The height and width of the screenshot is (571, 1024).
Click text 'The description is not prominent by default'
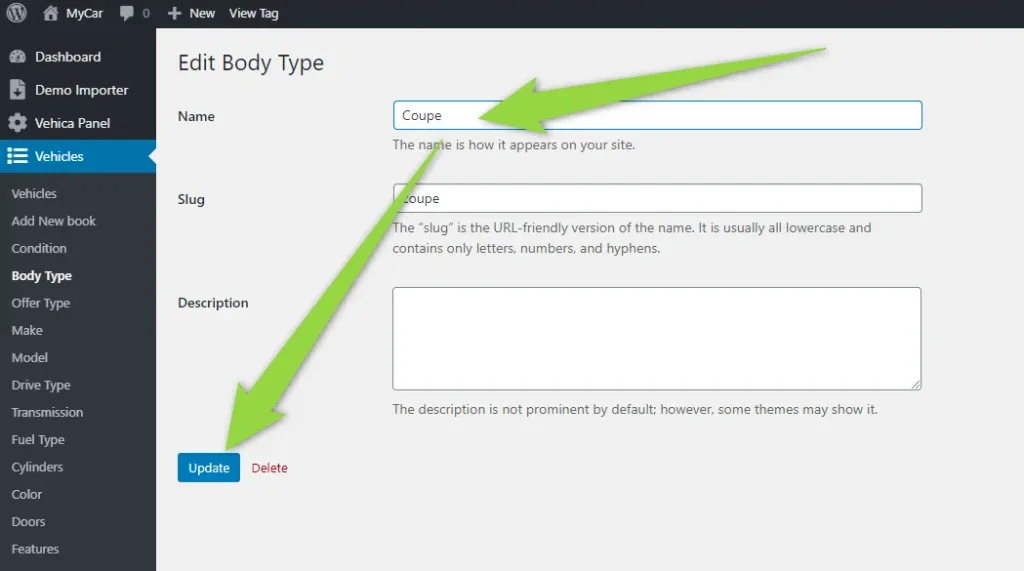(x=524, y=410)
